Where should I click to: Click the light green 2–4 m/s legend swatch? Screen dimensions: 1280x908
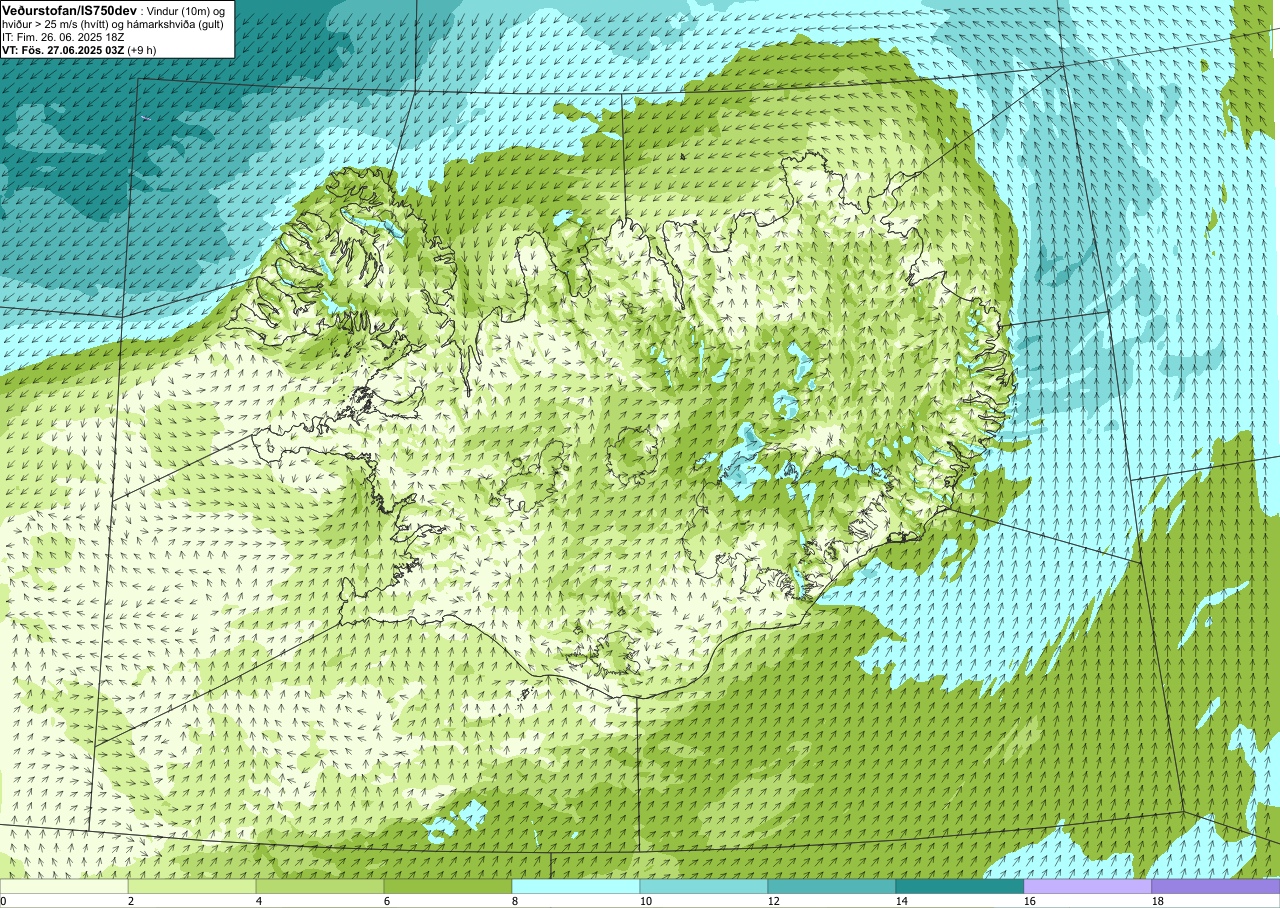[192, 886]
